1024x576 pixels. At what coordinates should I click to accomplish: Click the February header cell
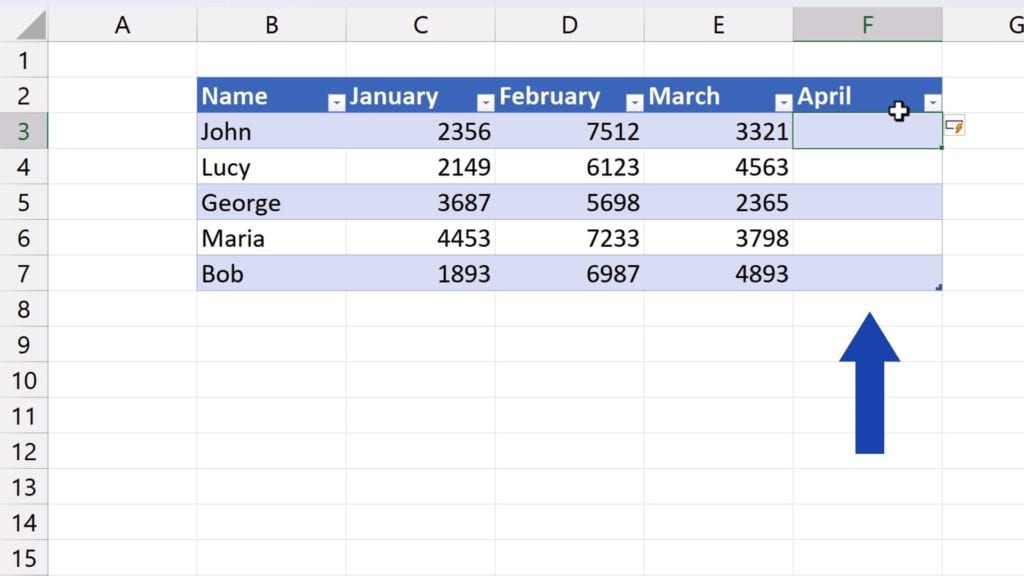(x=569, y=95)
